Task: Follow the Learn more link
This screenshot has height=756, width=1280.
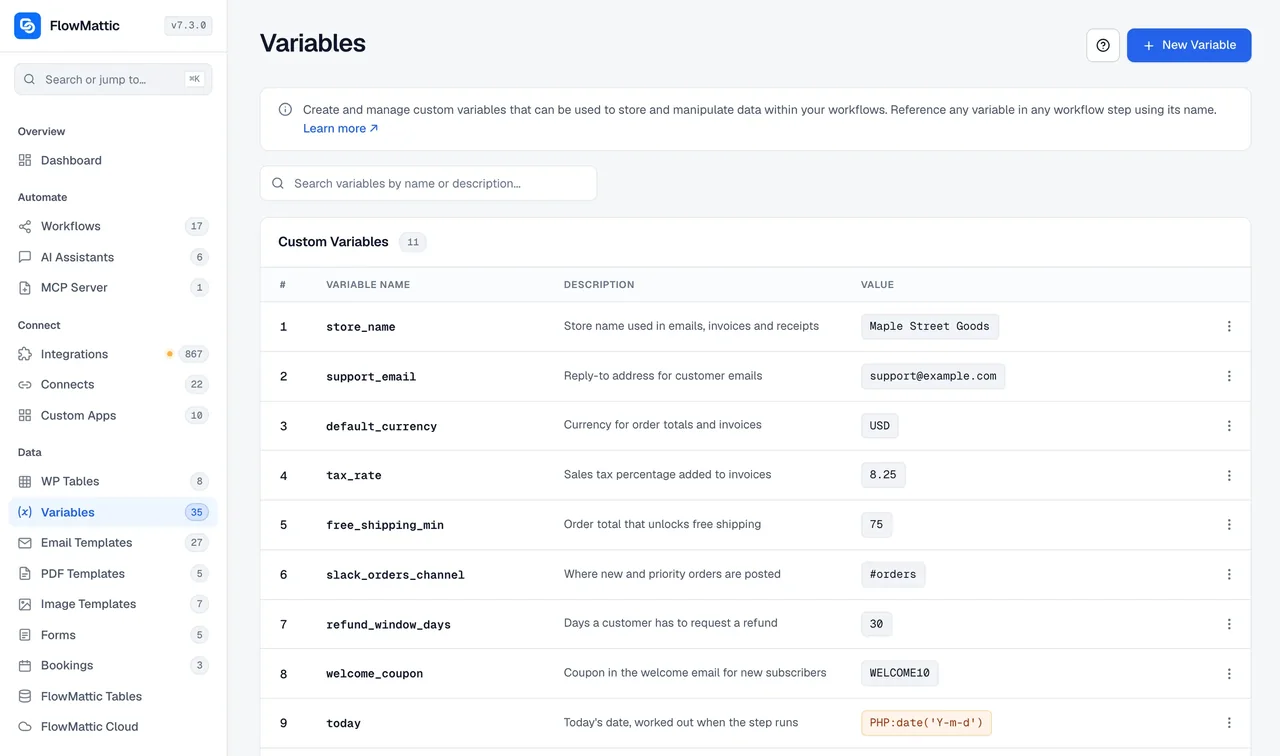Action: pyautogui.click(x=341, y=129)
